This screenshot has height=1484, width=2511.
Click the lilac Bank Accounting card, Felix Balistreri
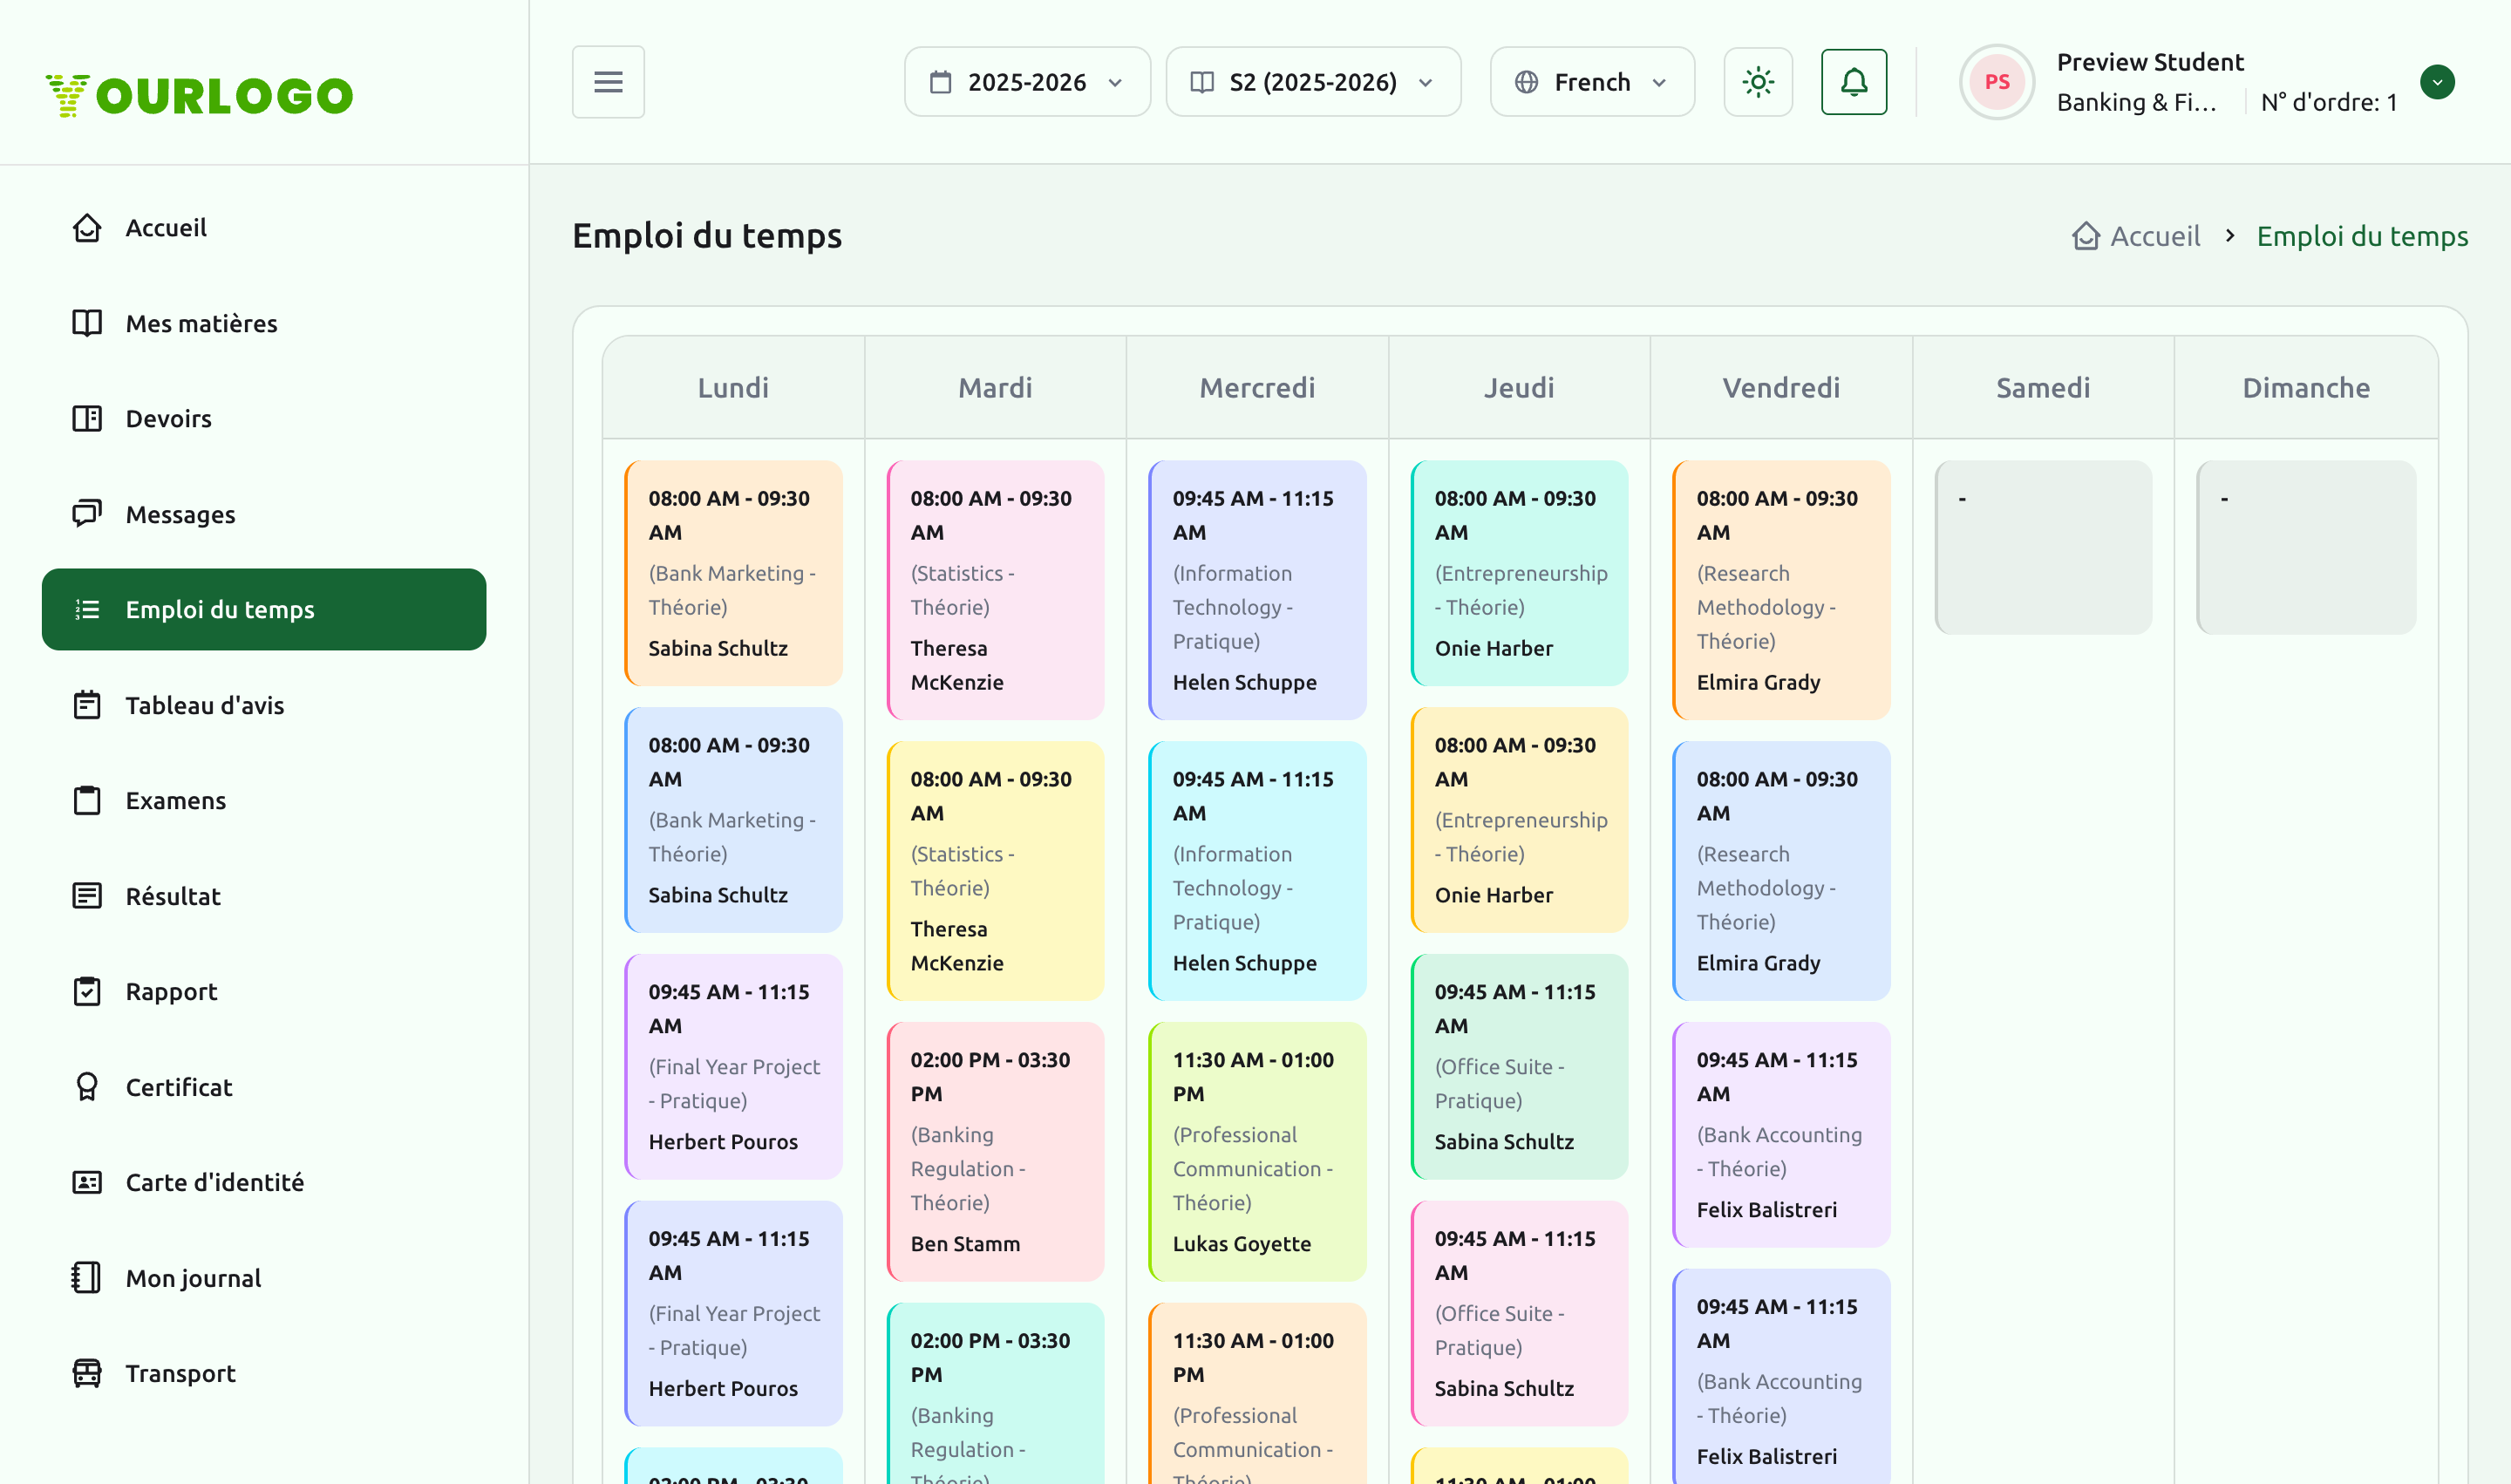[1781, 1135]
